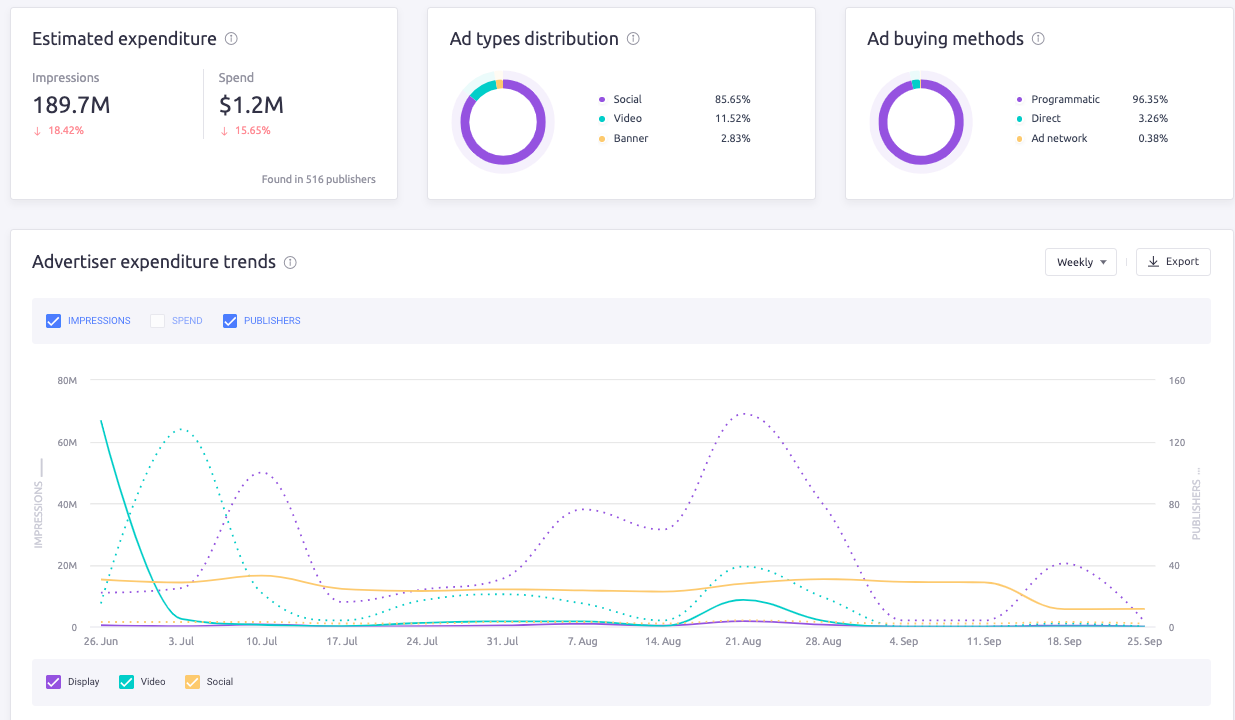
Task: Click the info icon next to Ad types distribution
Action: (x=633, y=38)
